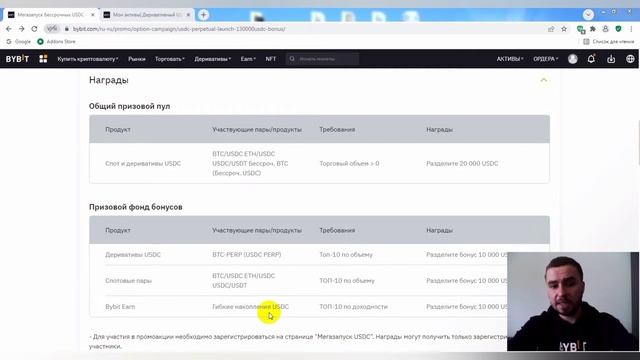Open the Addons Store bookmark

[56, 42]
